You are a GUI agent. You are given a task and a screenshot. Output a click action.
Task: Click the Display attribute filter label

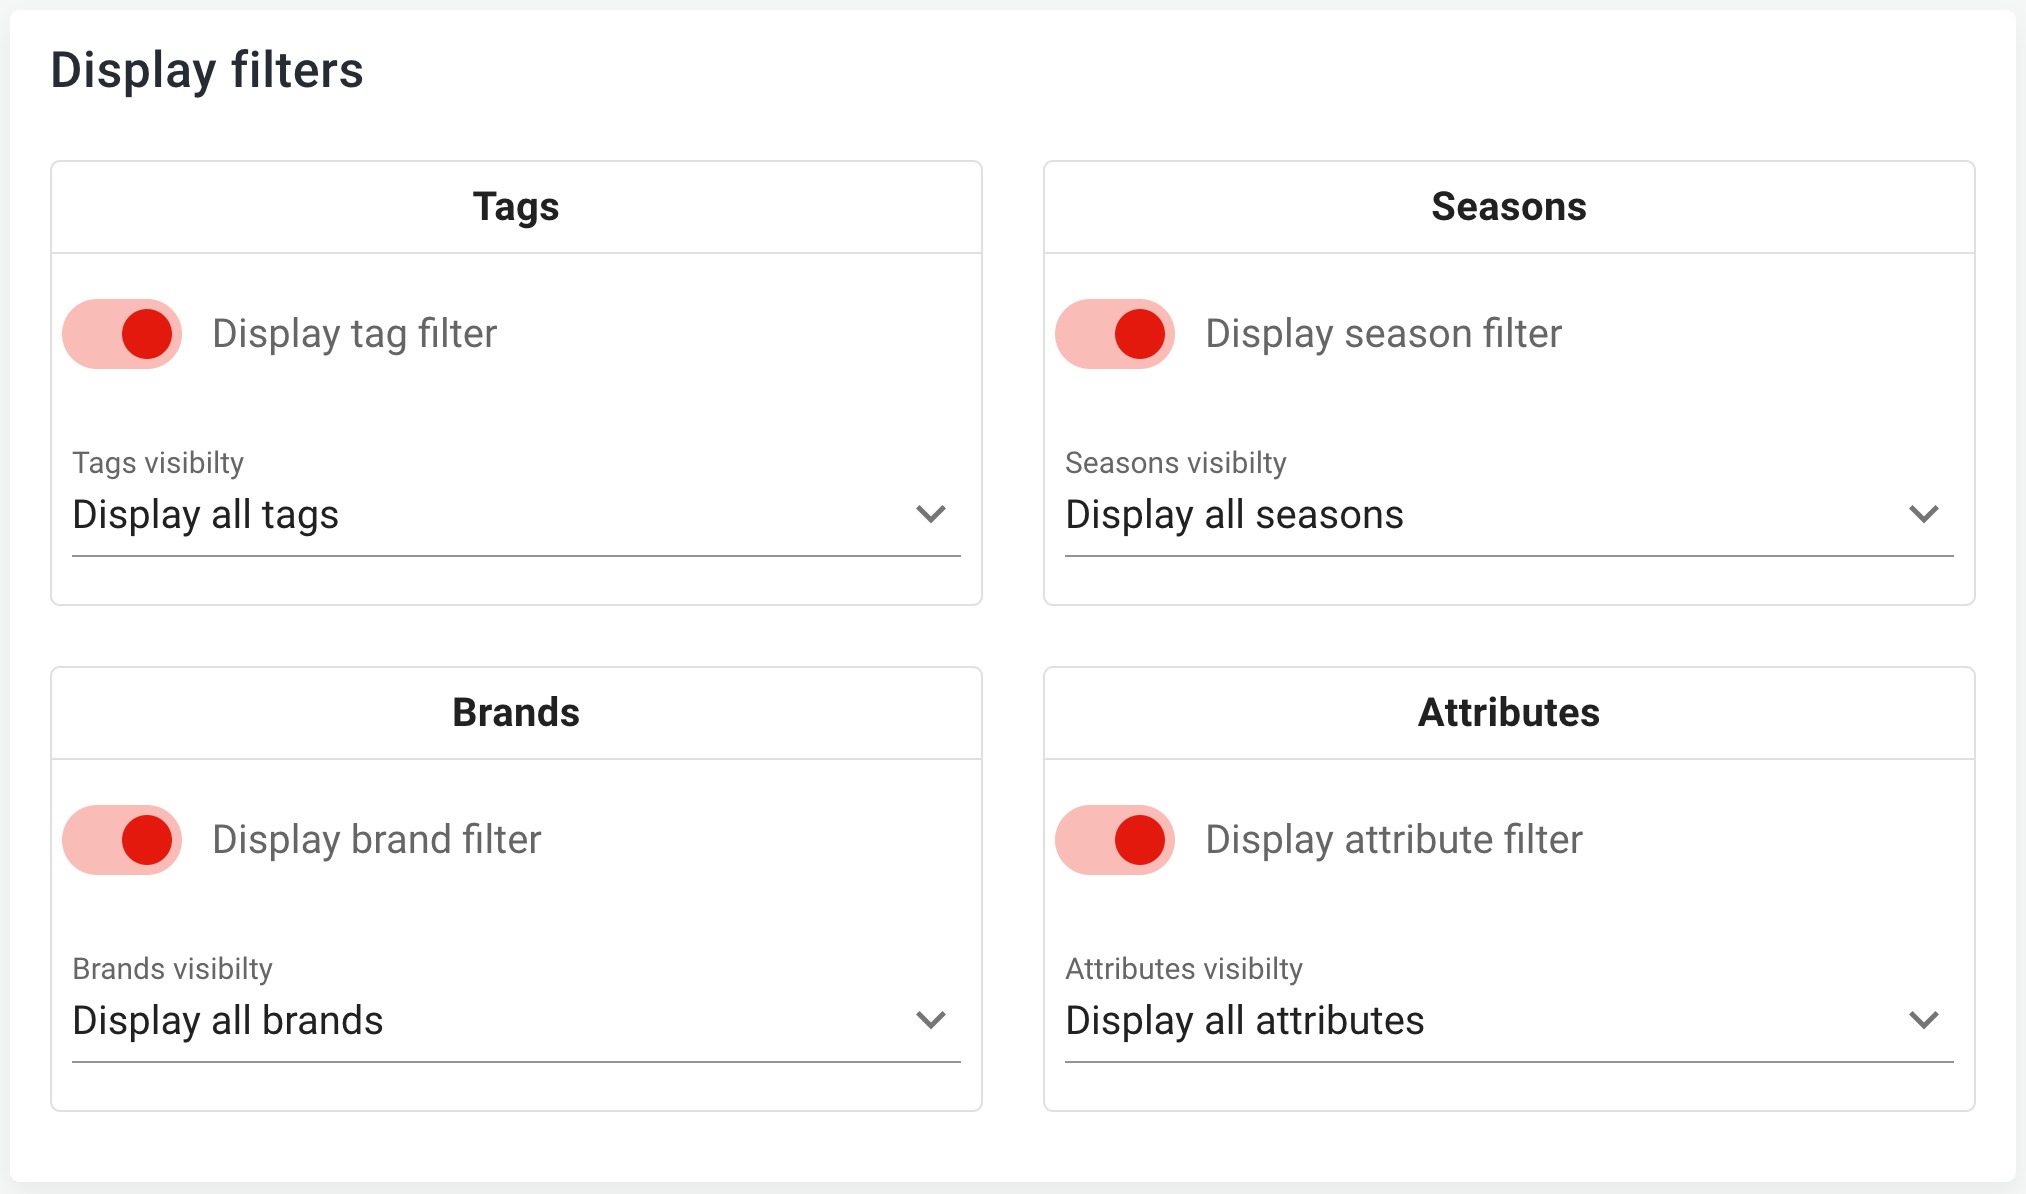[1394, 840]
